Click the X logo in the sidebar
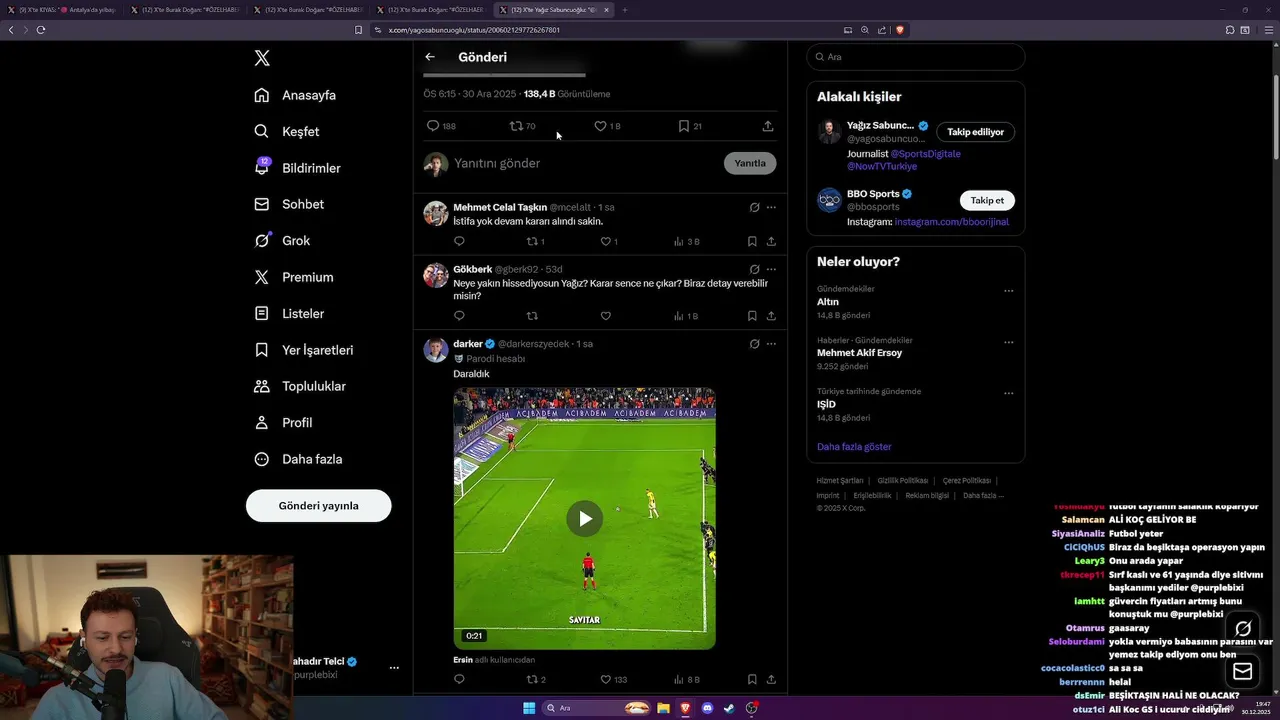 click(x=262, y=58)
